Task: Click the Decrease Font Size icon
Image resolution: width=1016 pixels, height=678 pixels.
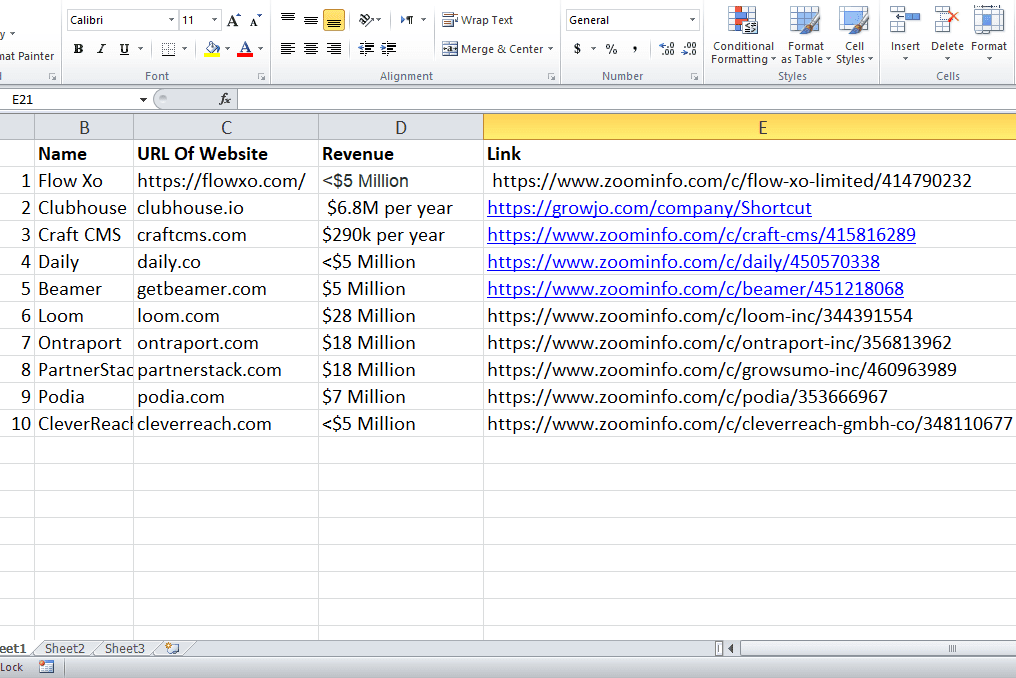Action: (255, 21)
